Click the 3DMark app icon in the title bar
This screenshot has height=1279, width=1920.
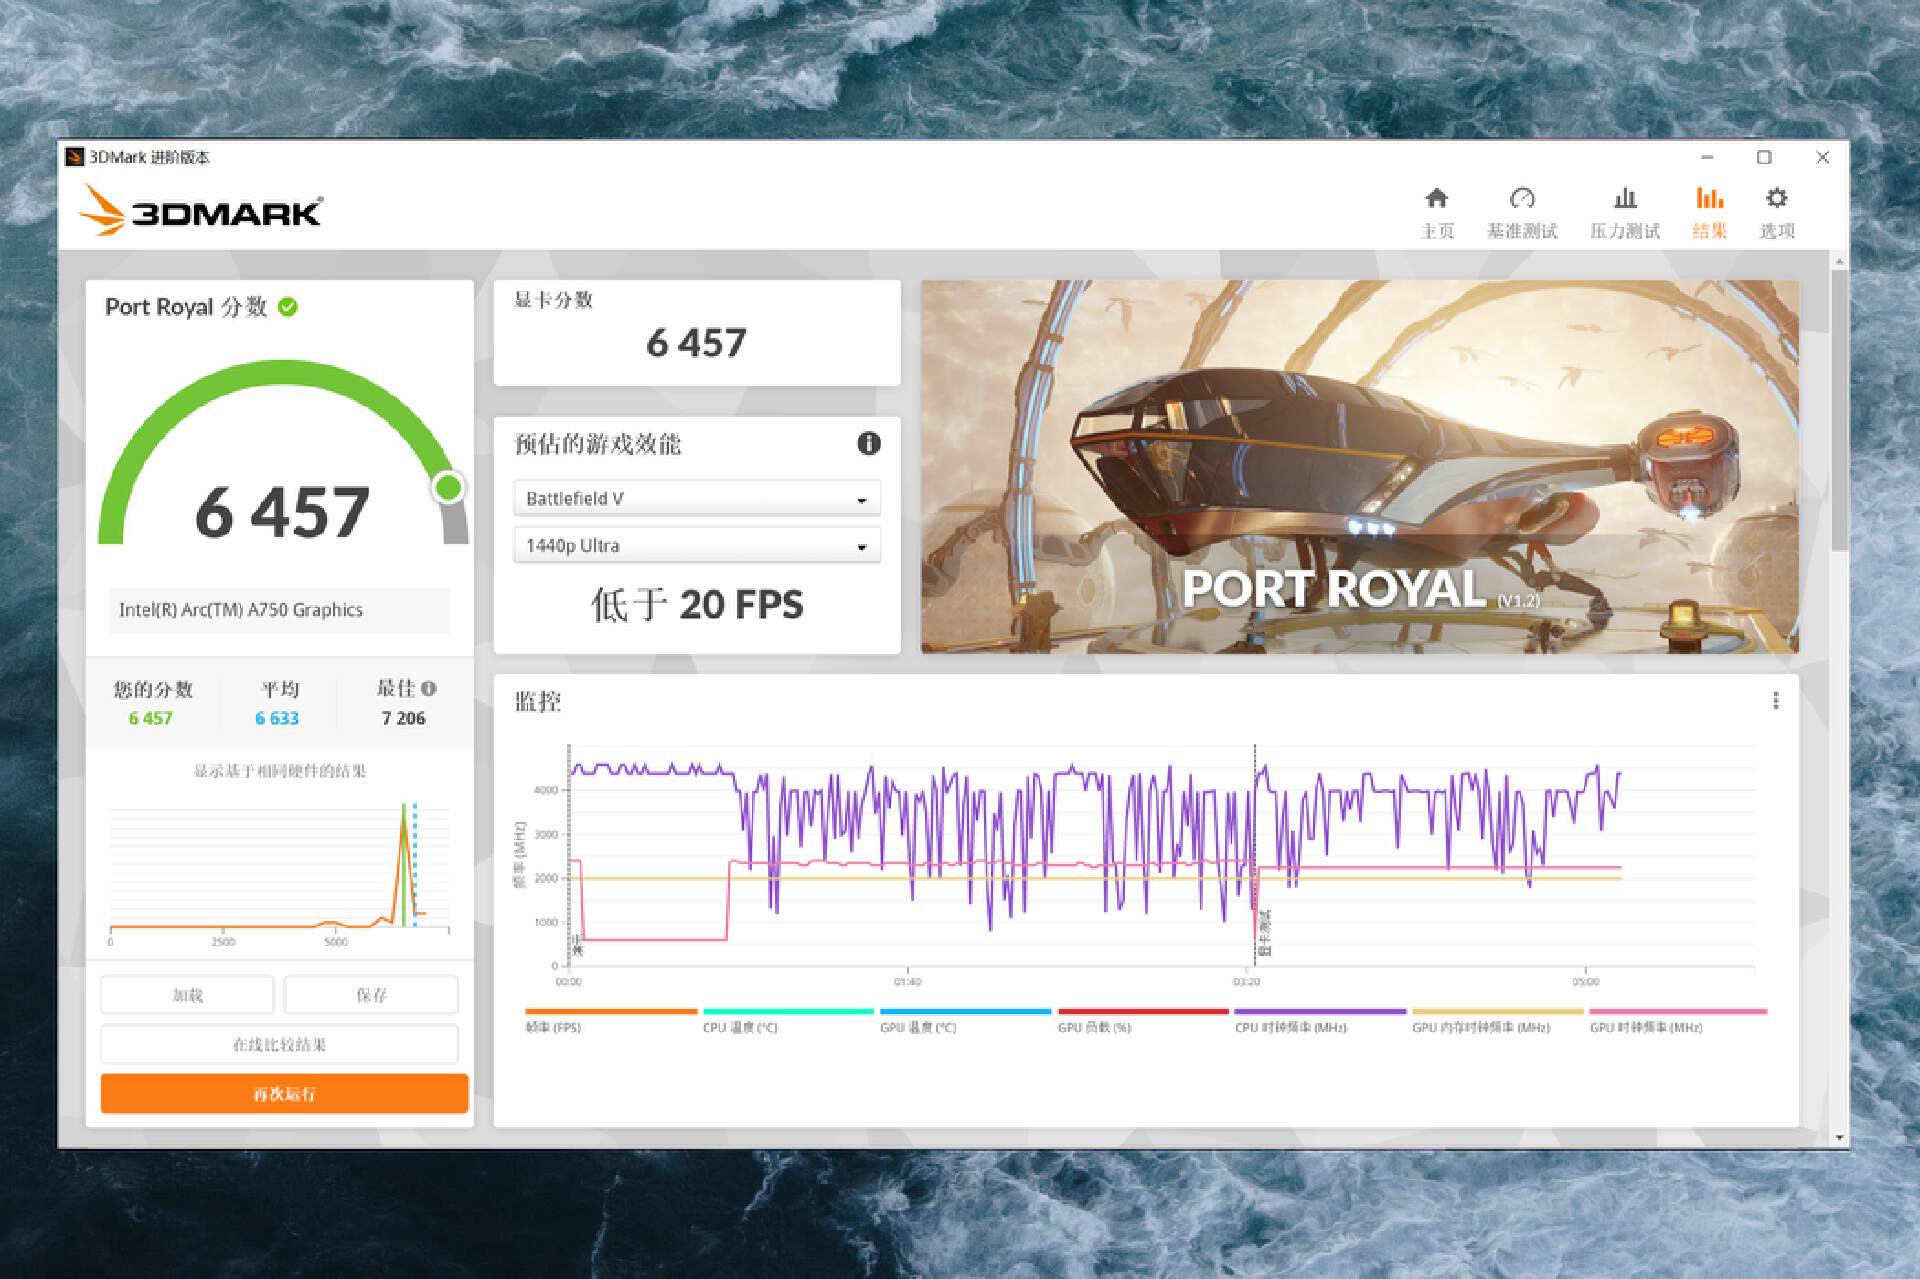[x=76, y=157]
